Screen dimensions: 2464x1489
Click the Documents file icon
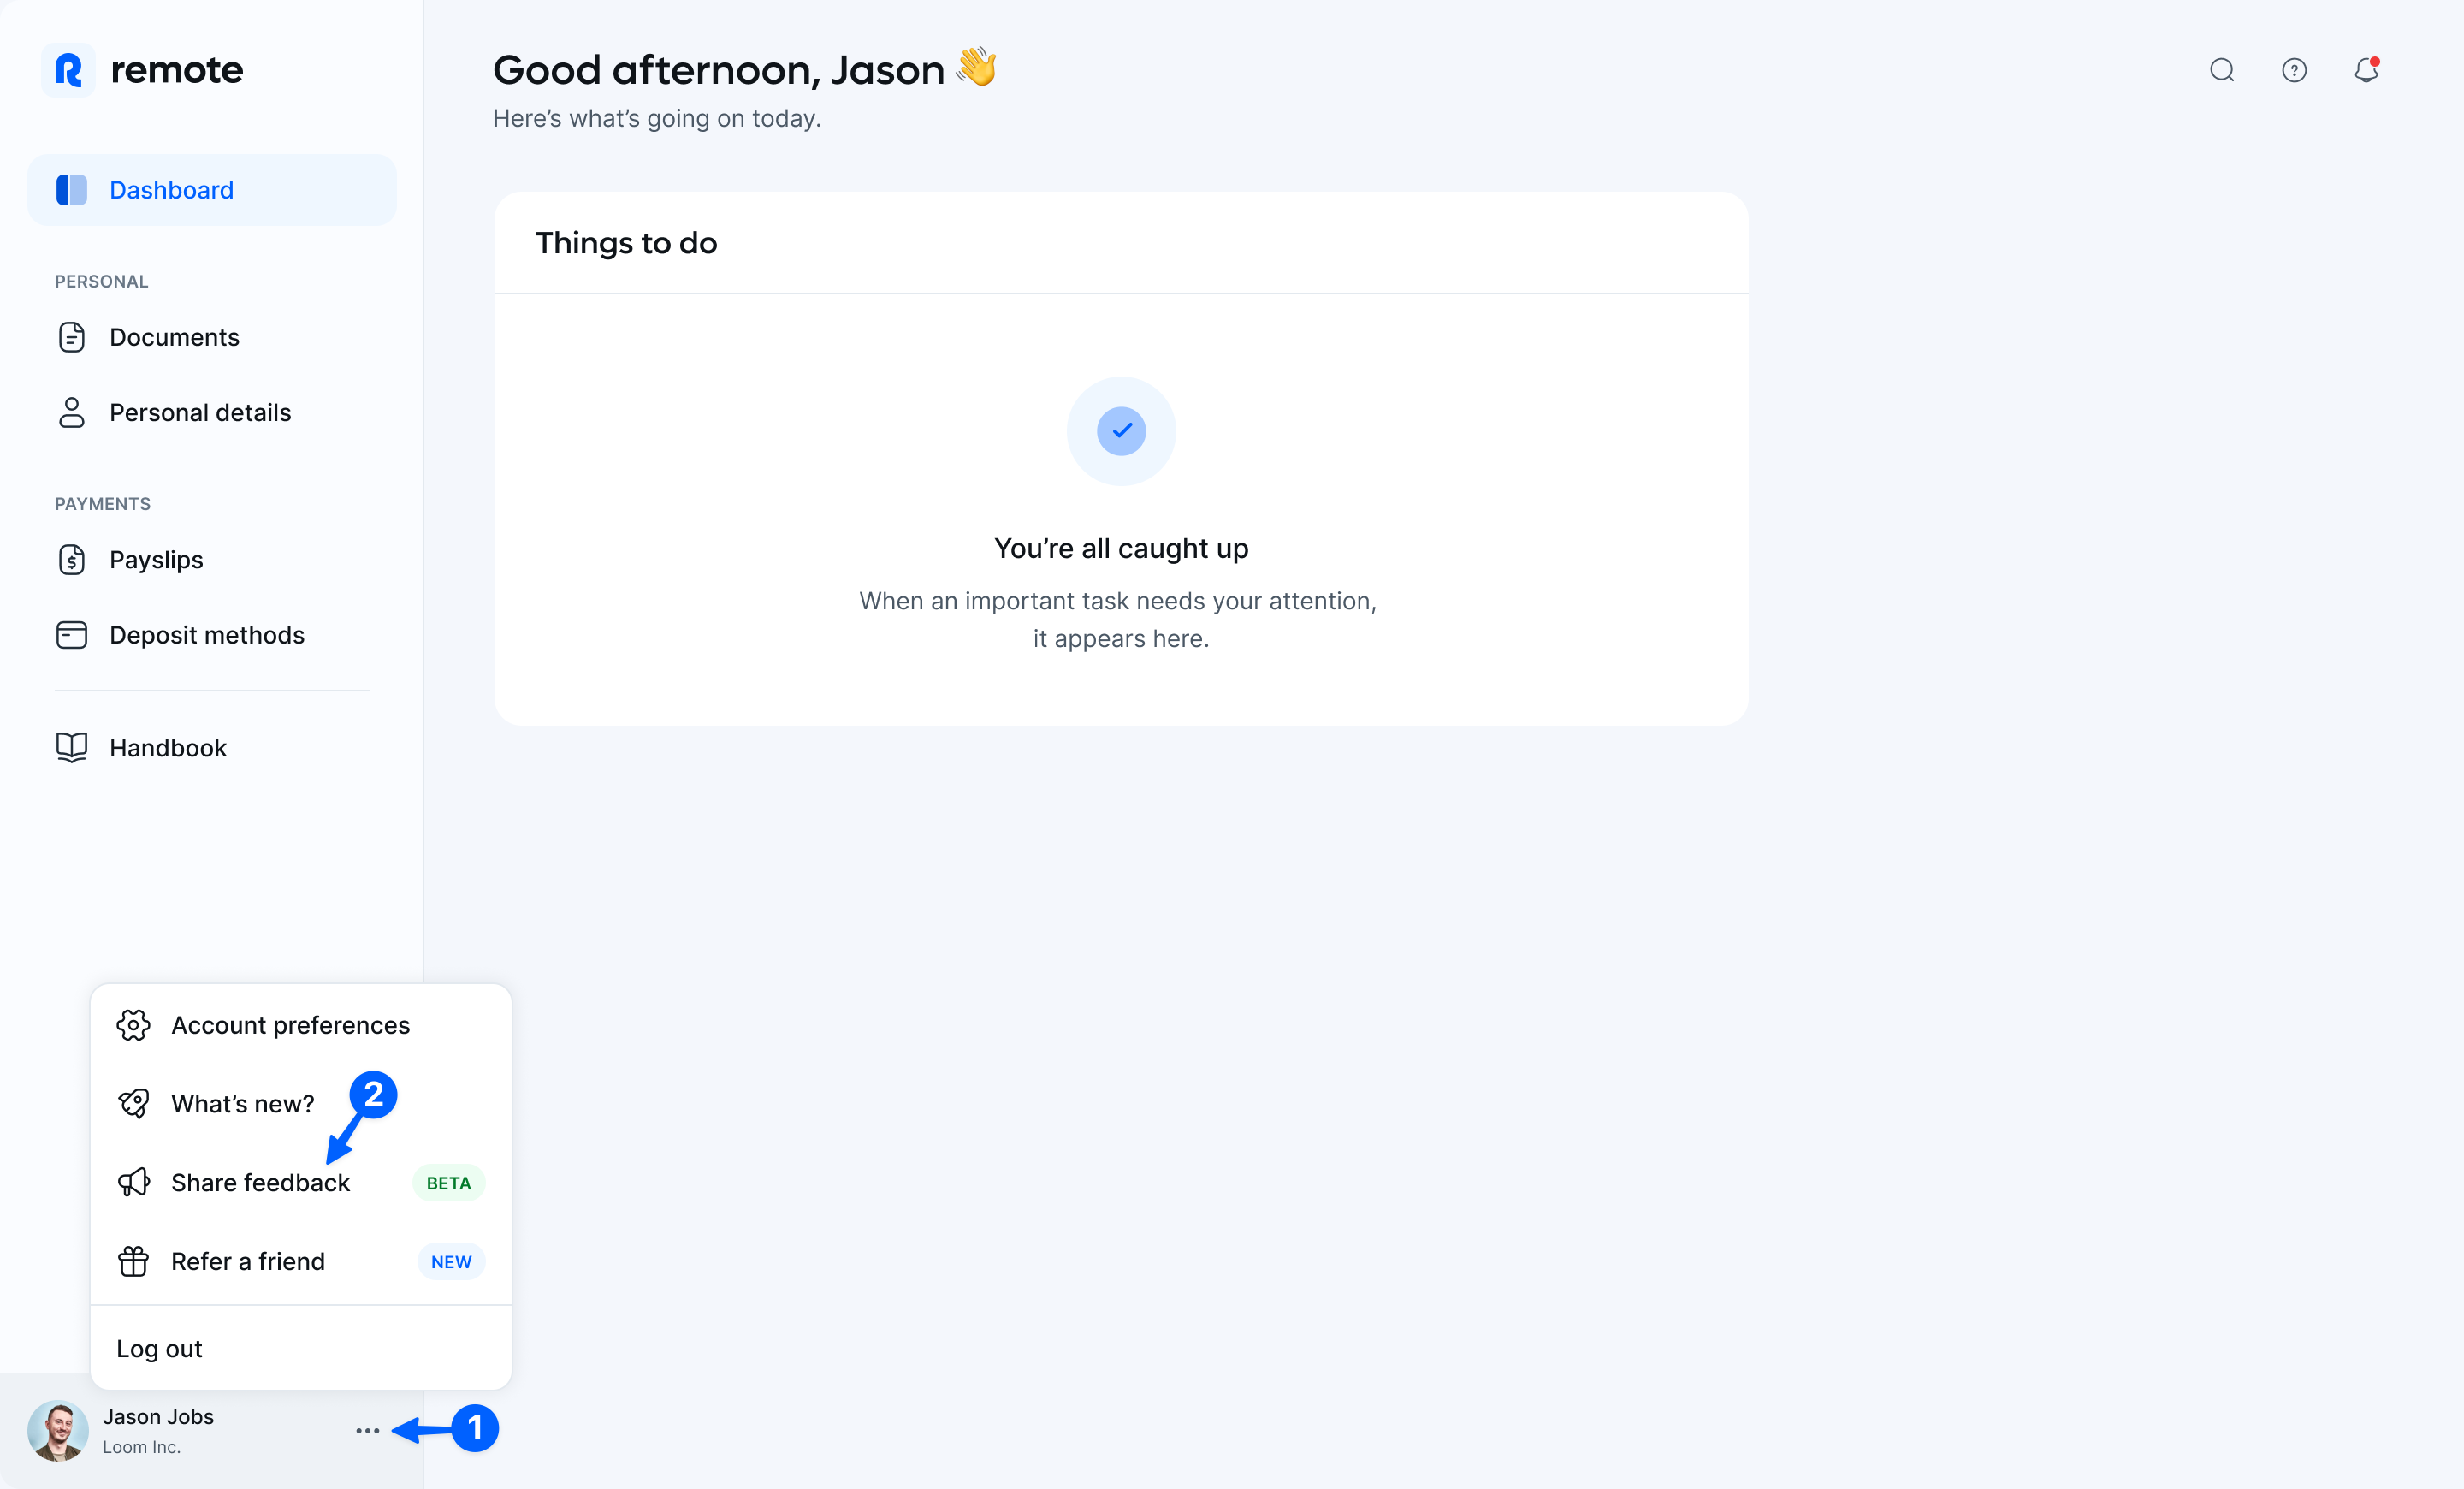tap(72, 337)
